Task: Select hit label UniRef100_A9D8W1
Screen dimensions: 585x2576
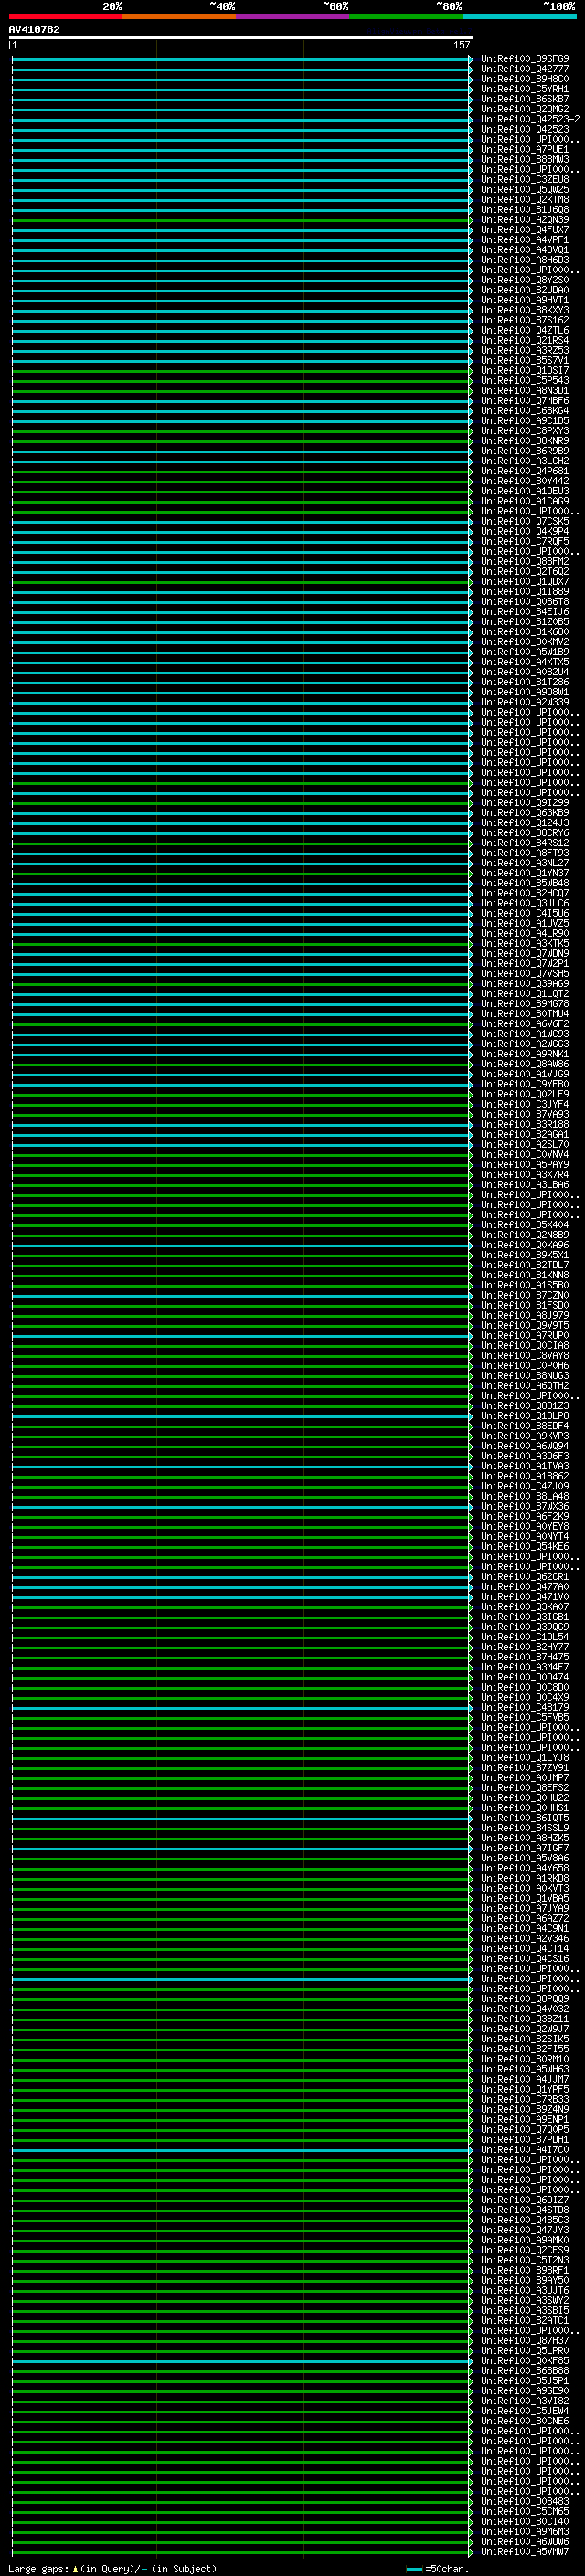Action: click(524, 692)
